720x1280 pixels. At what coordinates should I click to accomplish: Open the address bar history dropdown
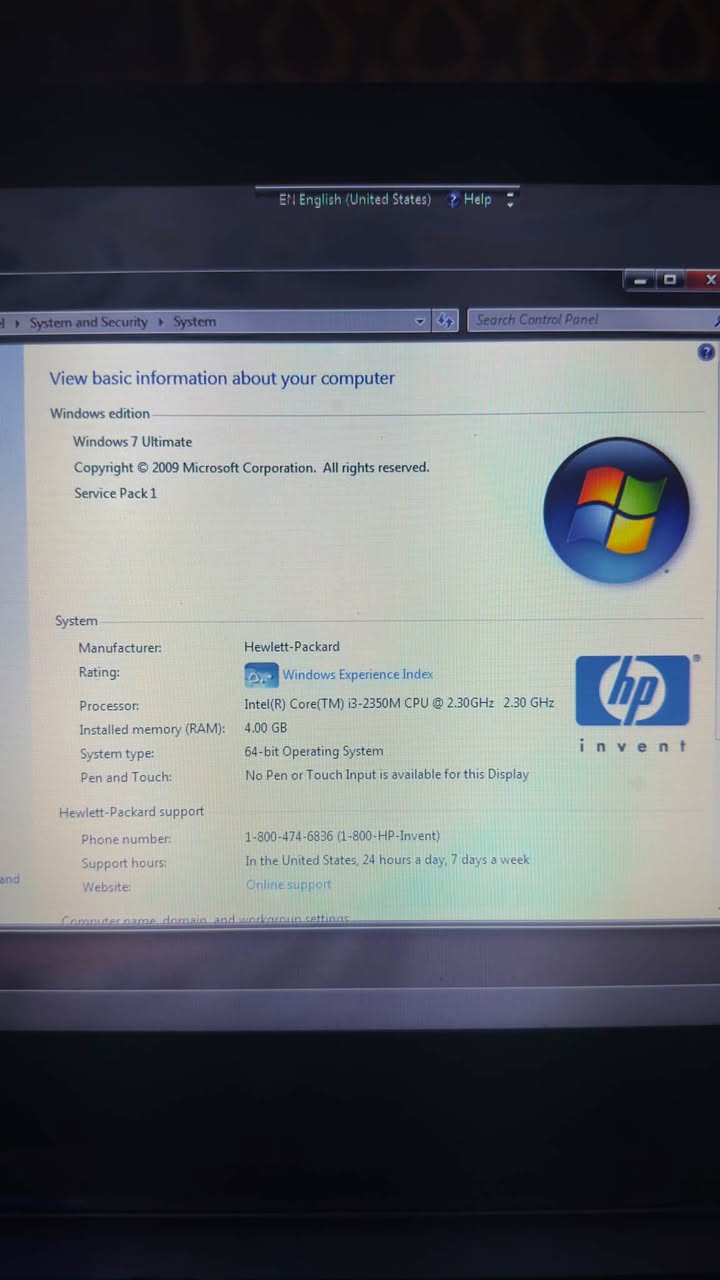420,321
